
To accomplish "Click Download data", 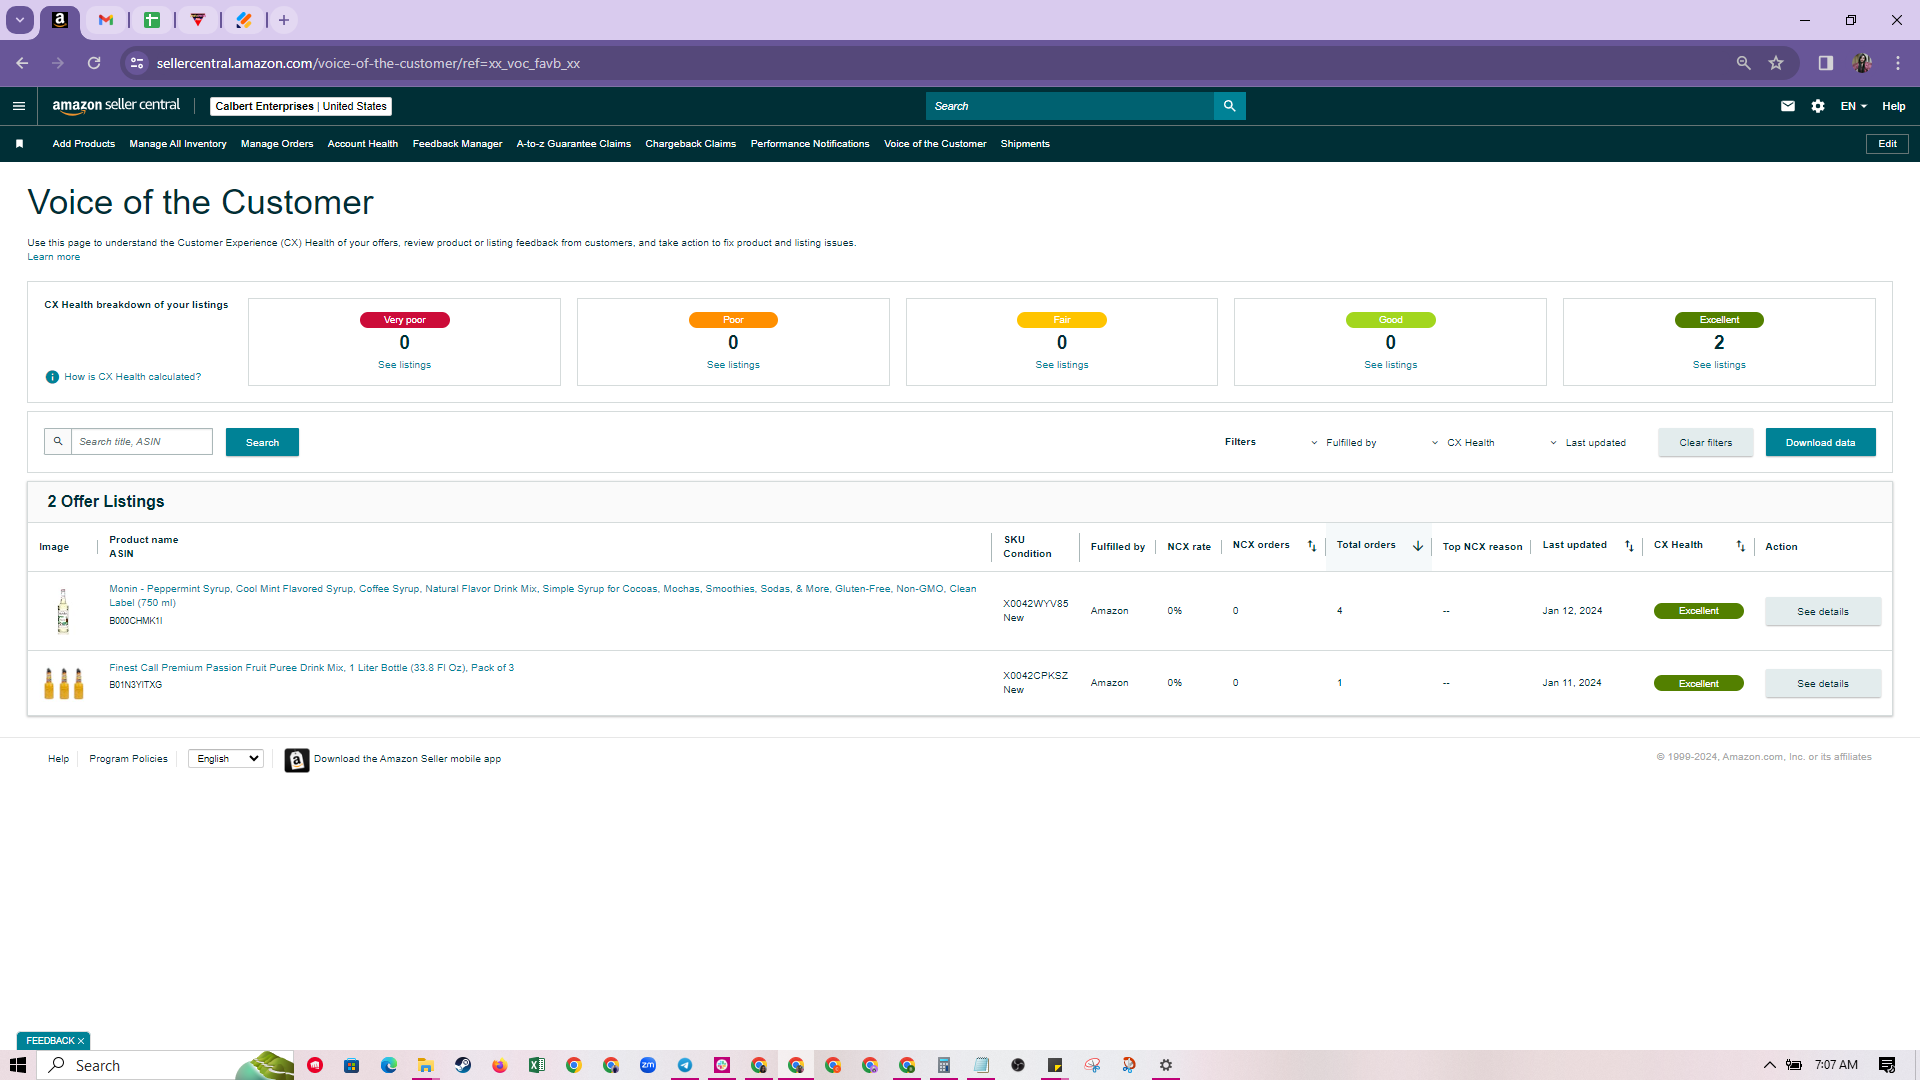I will click(x=1821, y=442).
